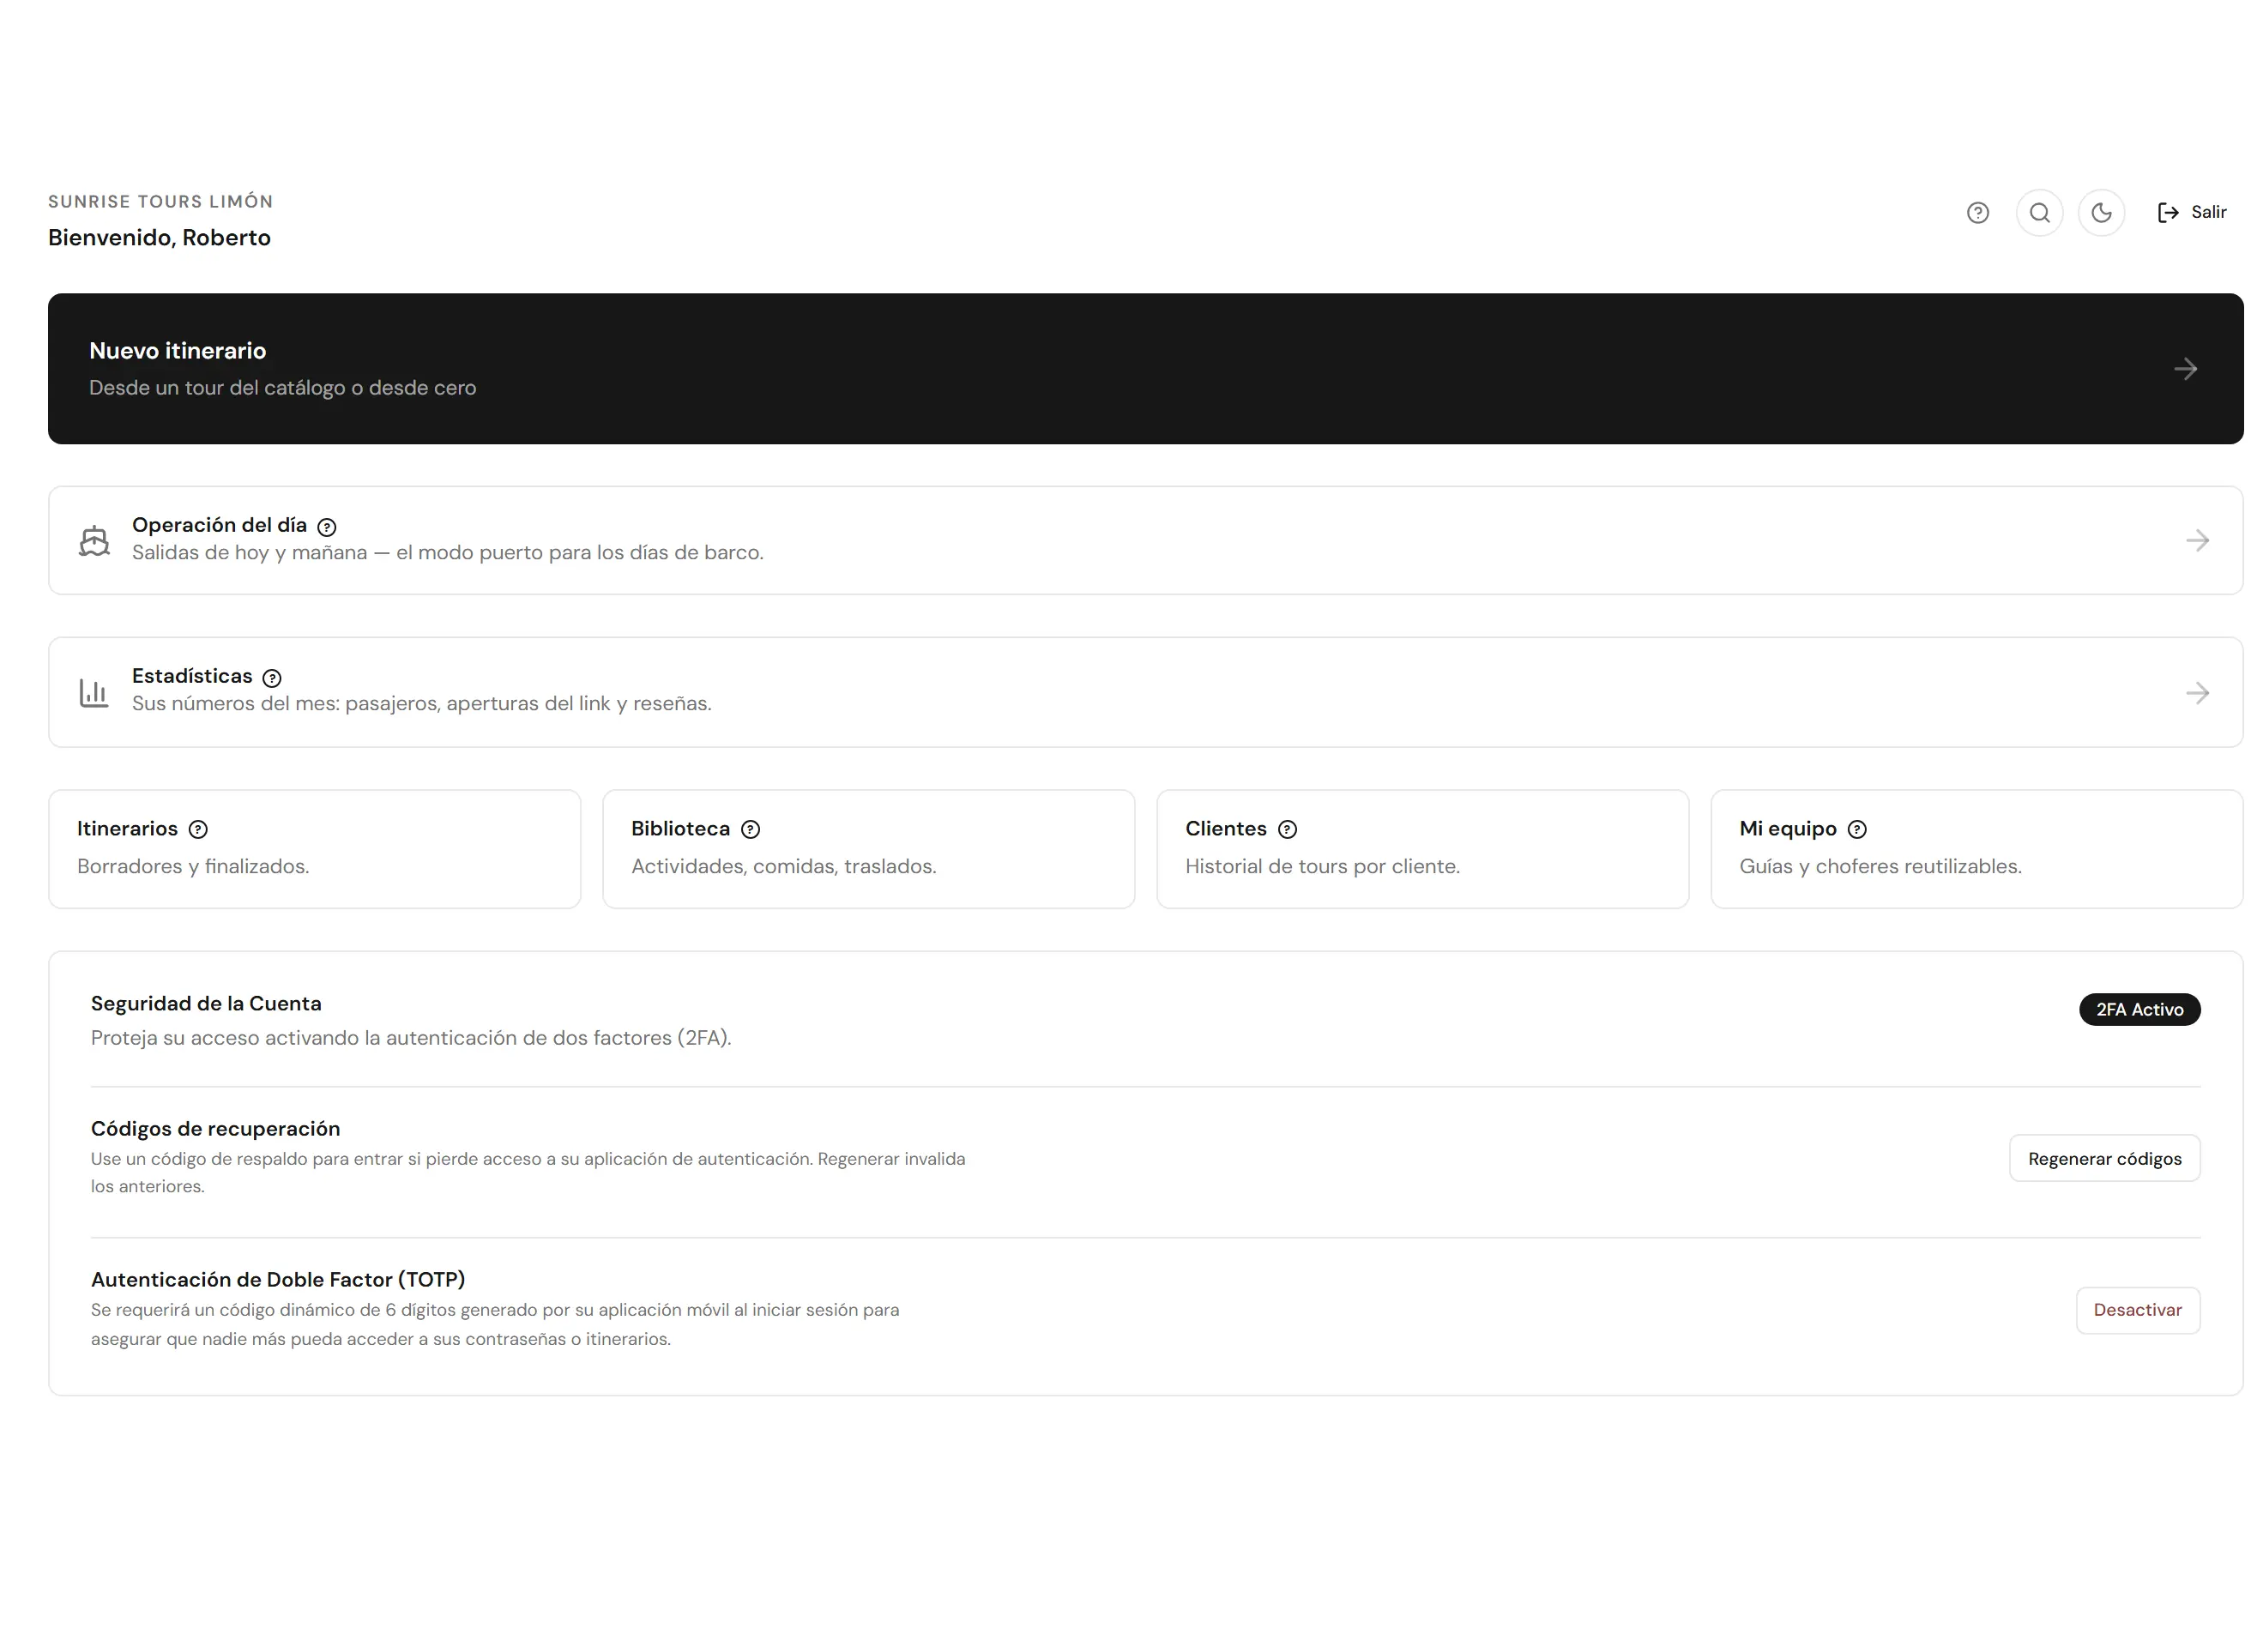The width and height of the screenshot is (2263, 1652).
Task: Click the Salir logout button
Action: click(2191, 213)
